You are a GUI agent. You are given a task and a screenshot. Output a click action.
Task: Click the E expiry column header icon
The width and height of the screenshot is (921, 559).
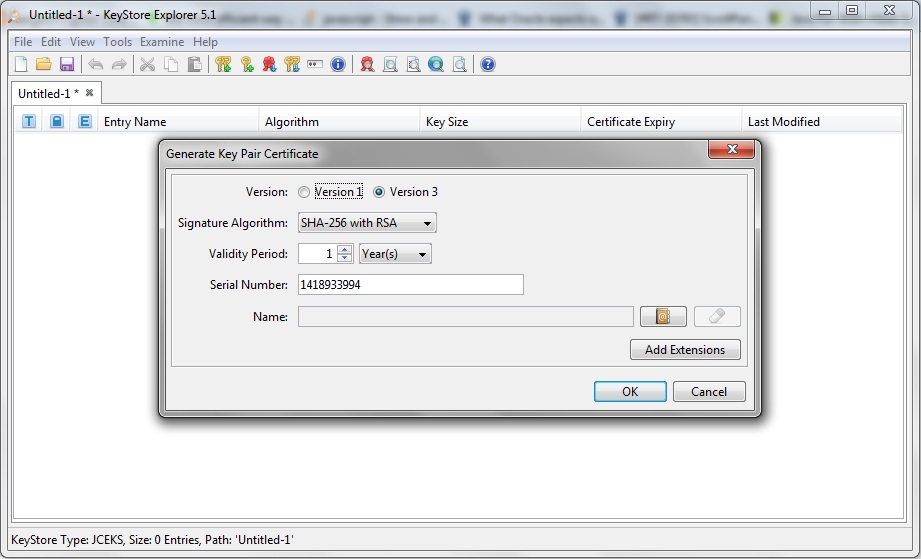85,122
